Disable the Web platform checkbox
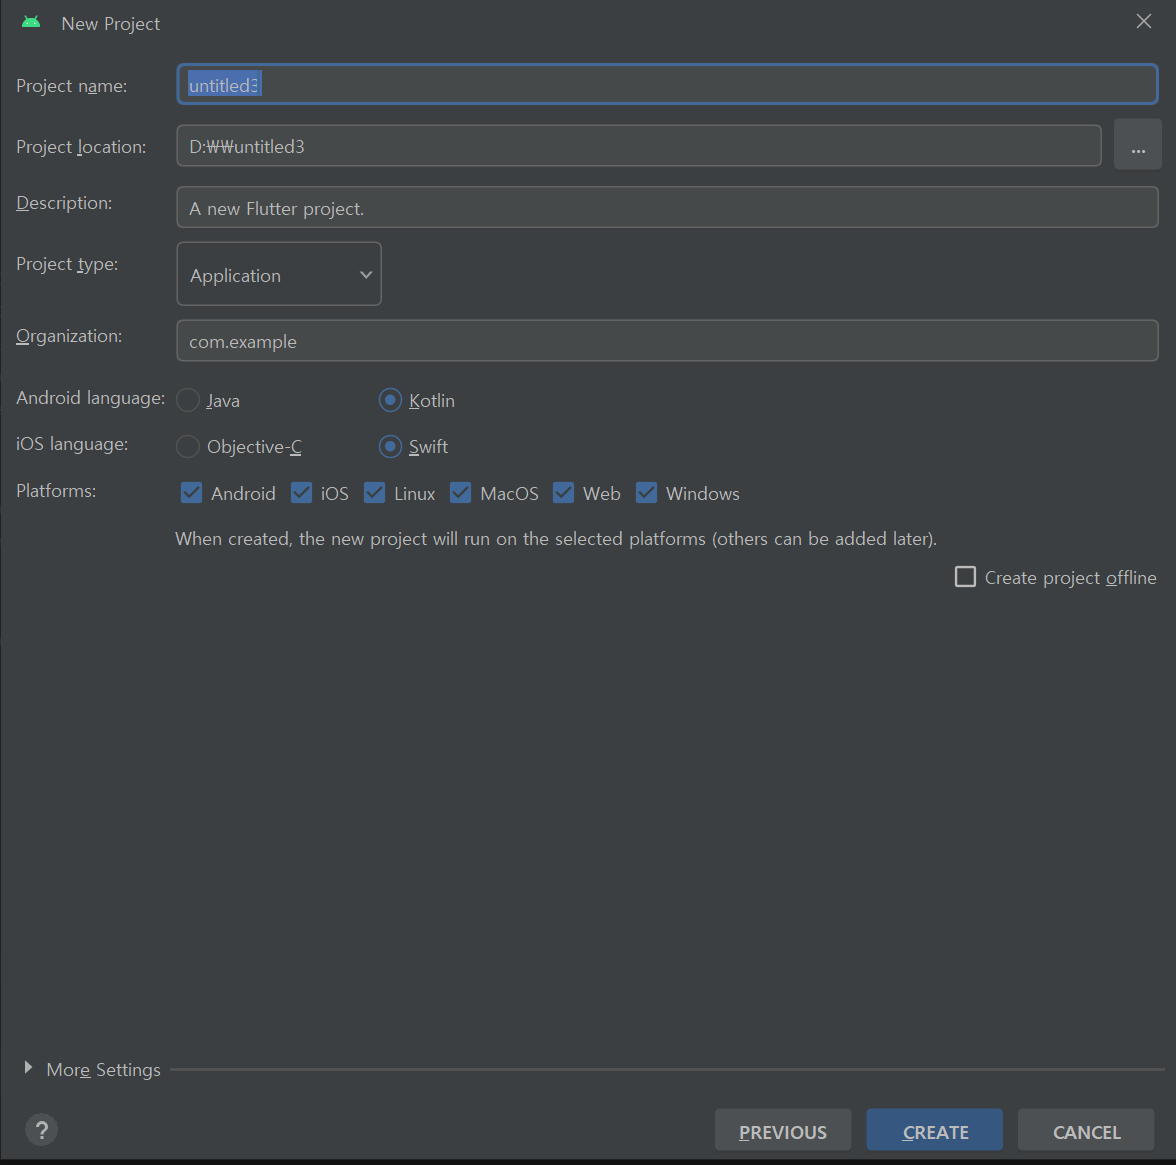 pos(563,493)
